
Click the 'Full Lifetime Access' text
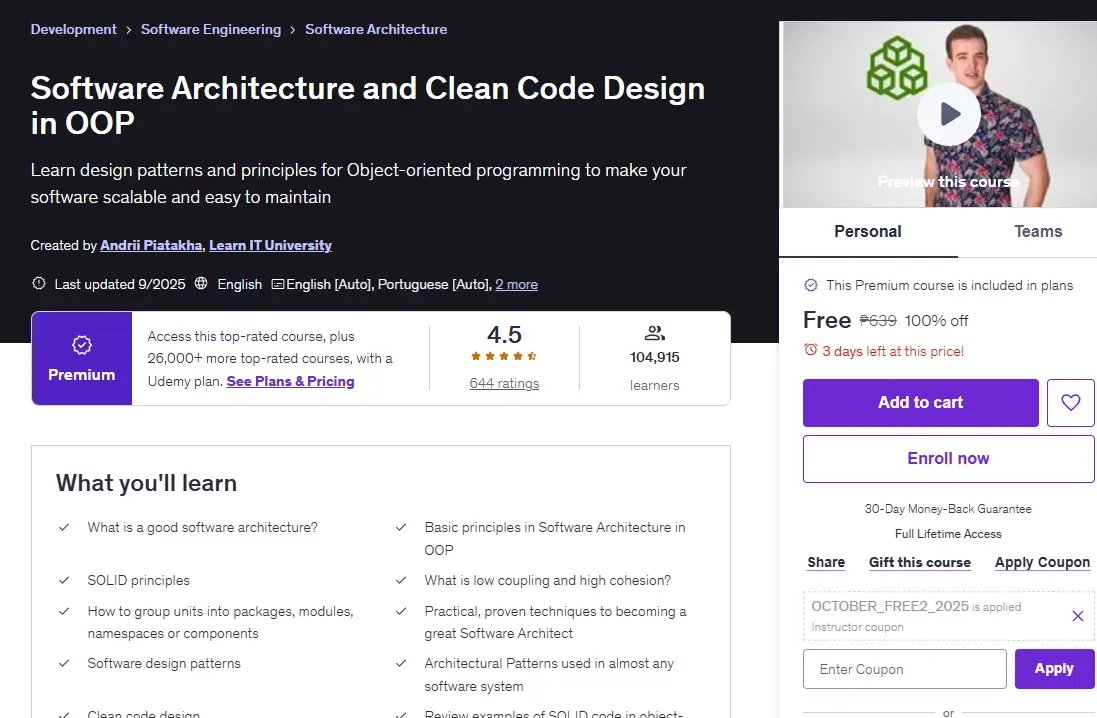[948, 534]
